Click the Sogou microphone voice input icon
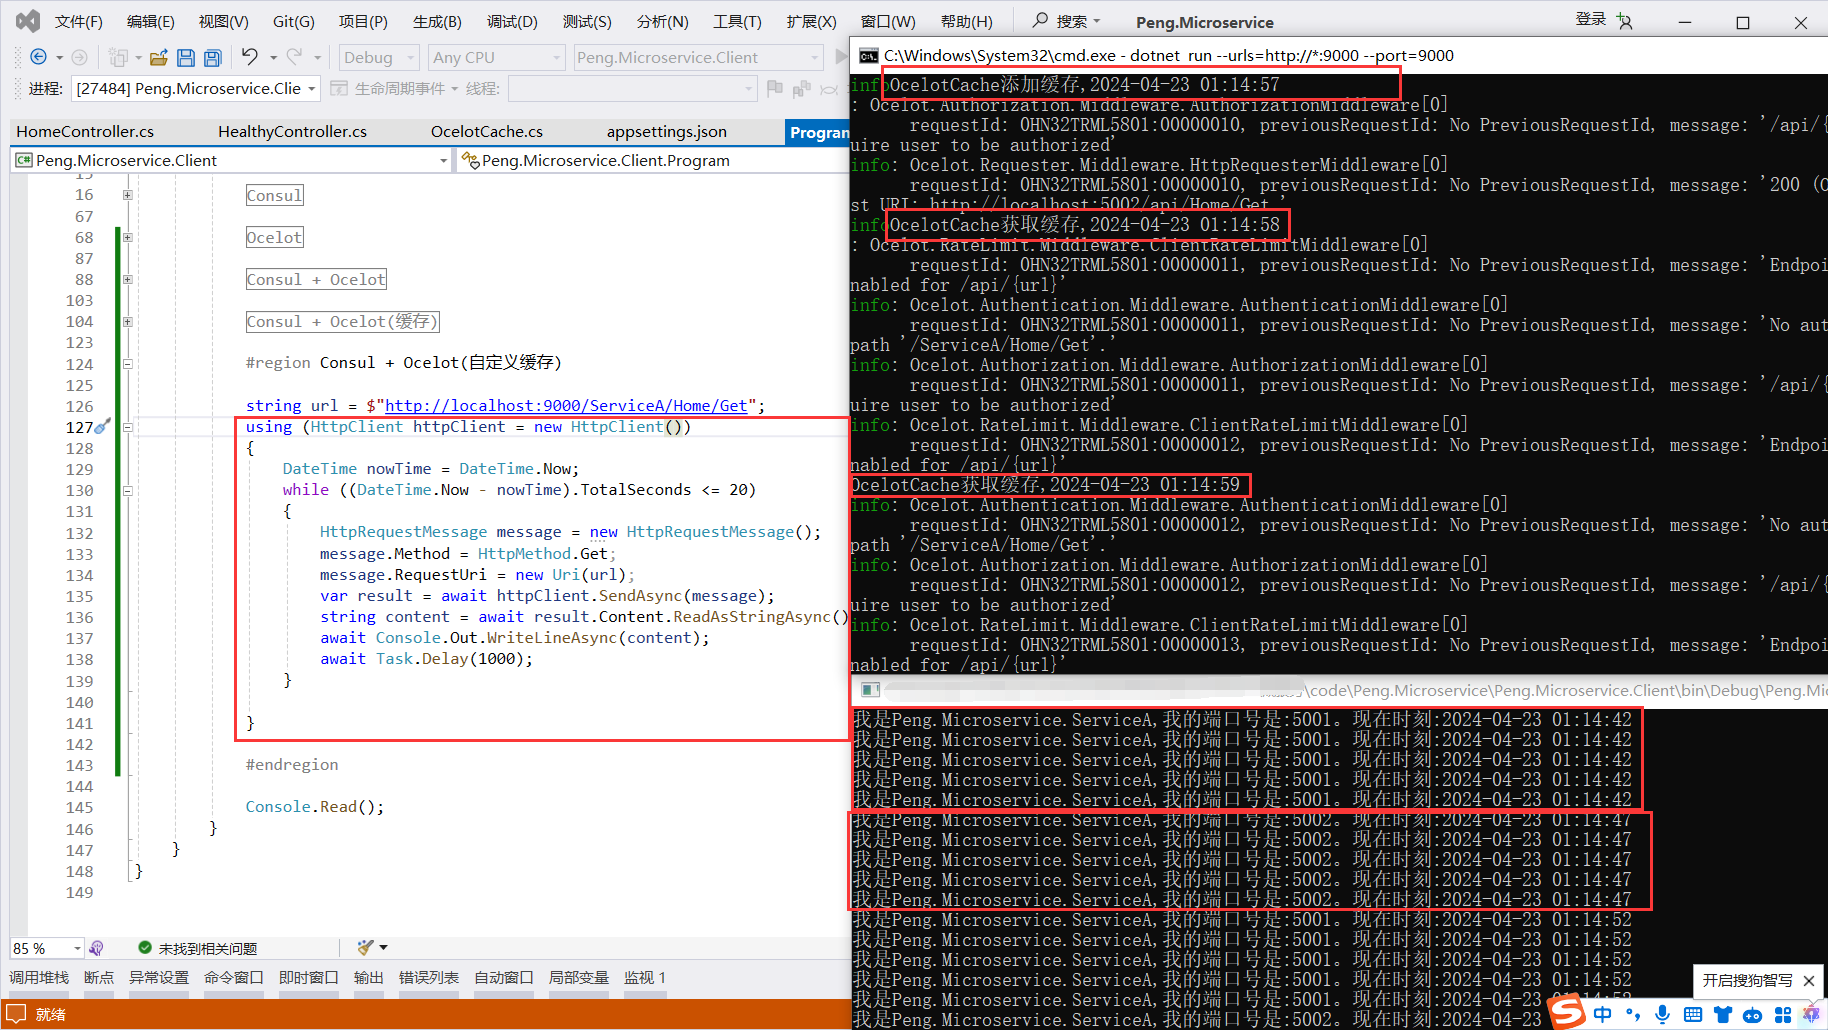Screen dimensions: 1828x1030 pyautogui.click(x=1662, y=1015)
